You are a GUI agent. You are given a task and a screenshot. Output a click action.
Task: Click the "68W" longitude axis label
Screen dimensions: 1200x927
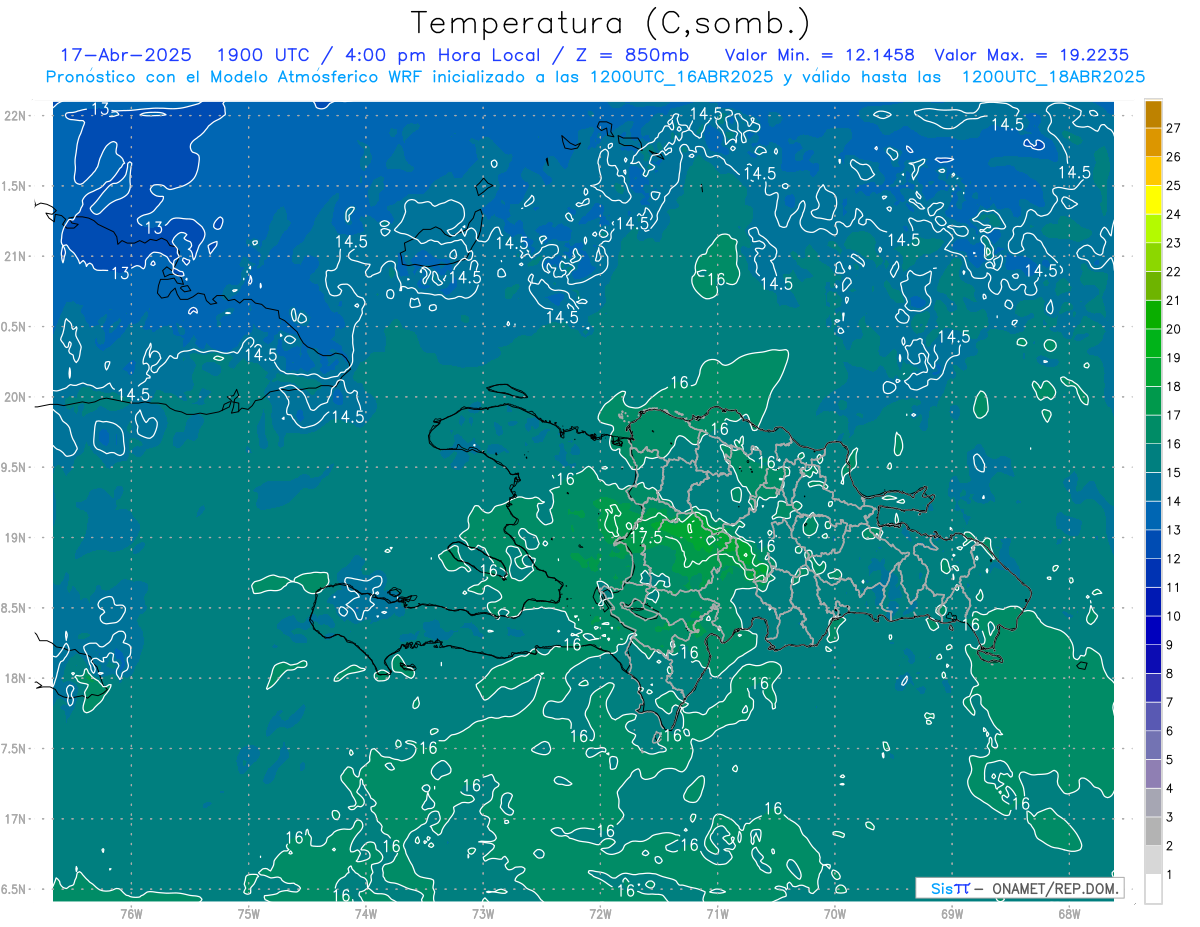pyautogui.click(x=1069, y=913)
